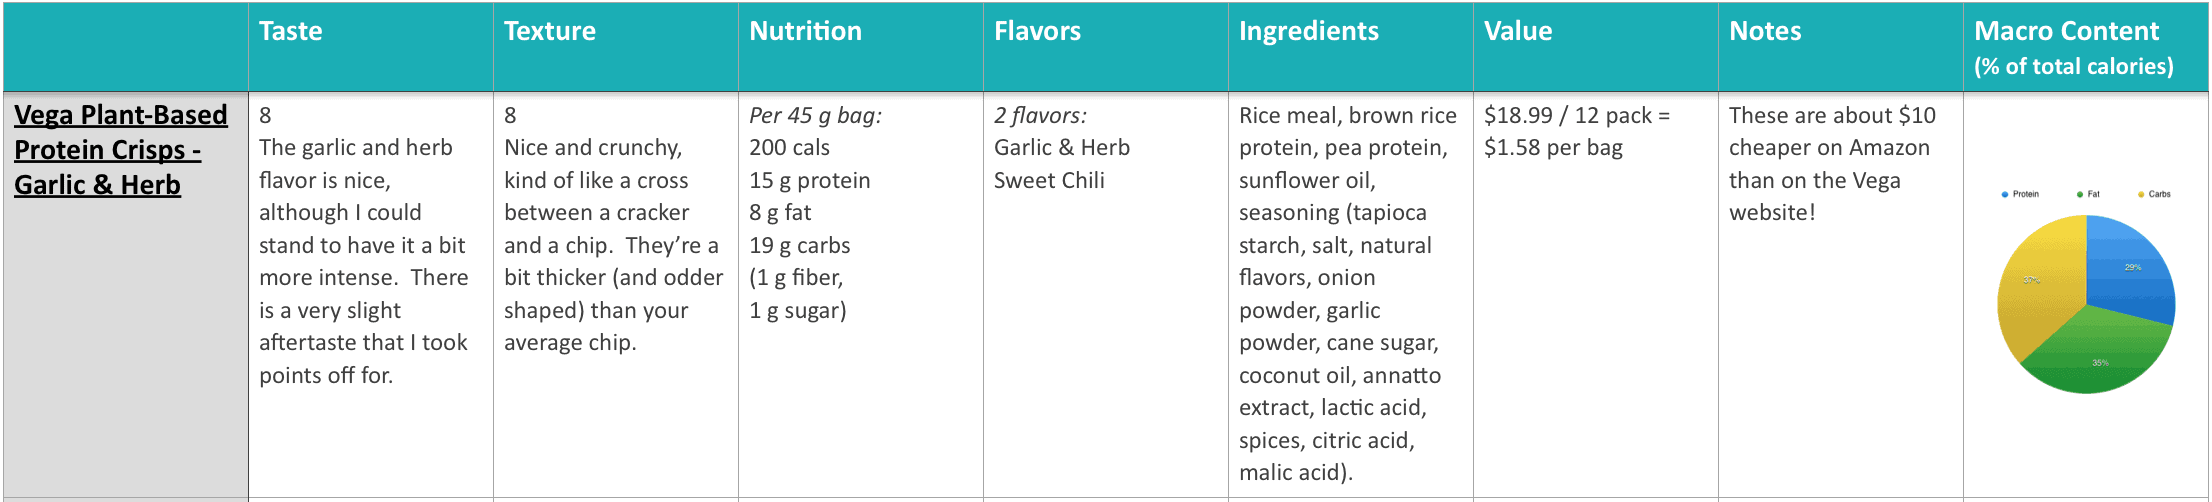Screen dimensions: 2212x502
Task: Click the ingredients list starting 'Rice meal'
Action: click(x=1348, y=294)
